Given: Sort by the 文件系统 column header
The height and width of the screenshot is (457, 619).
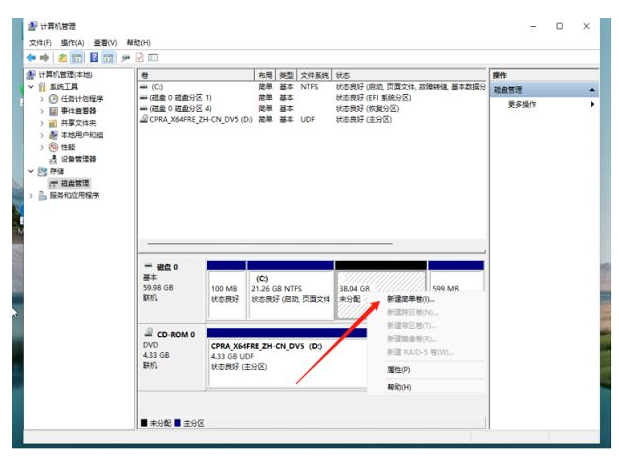Looking at the screenshot, I should pyautogui.click(x=314, y=75).
